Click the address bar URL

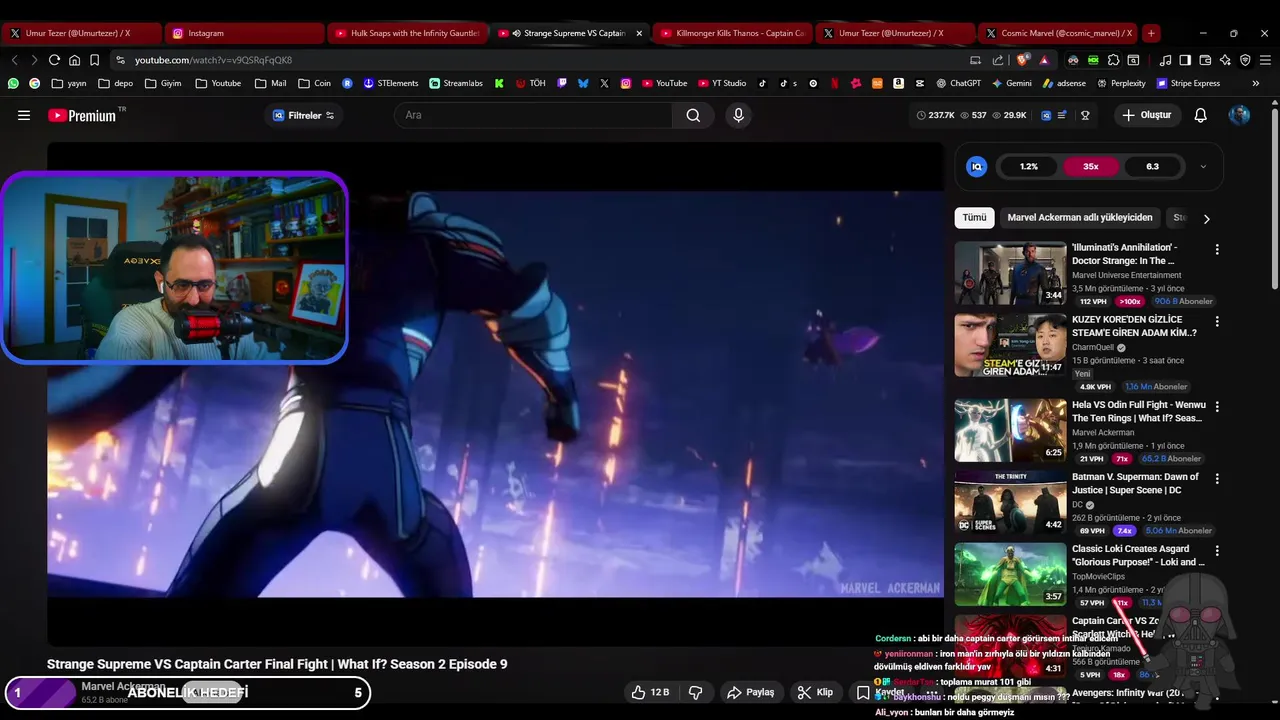[213, 60]
